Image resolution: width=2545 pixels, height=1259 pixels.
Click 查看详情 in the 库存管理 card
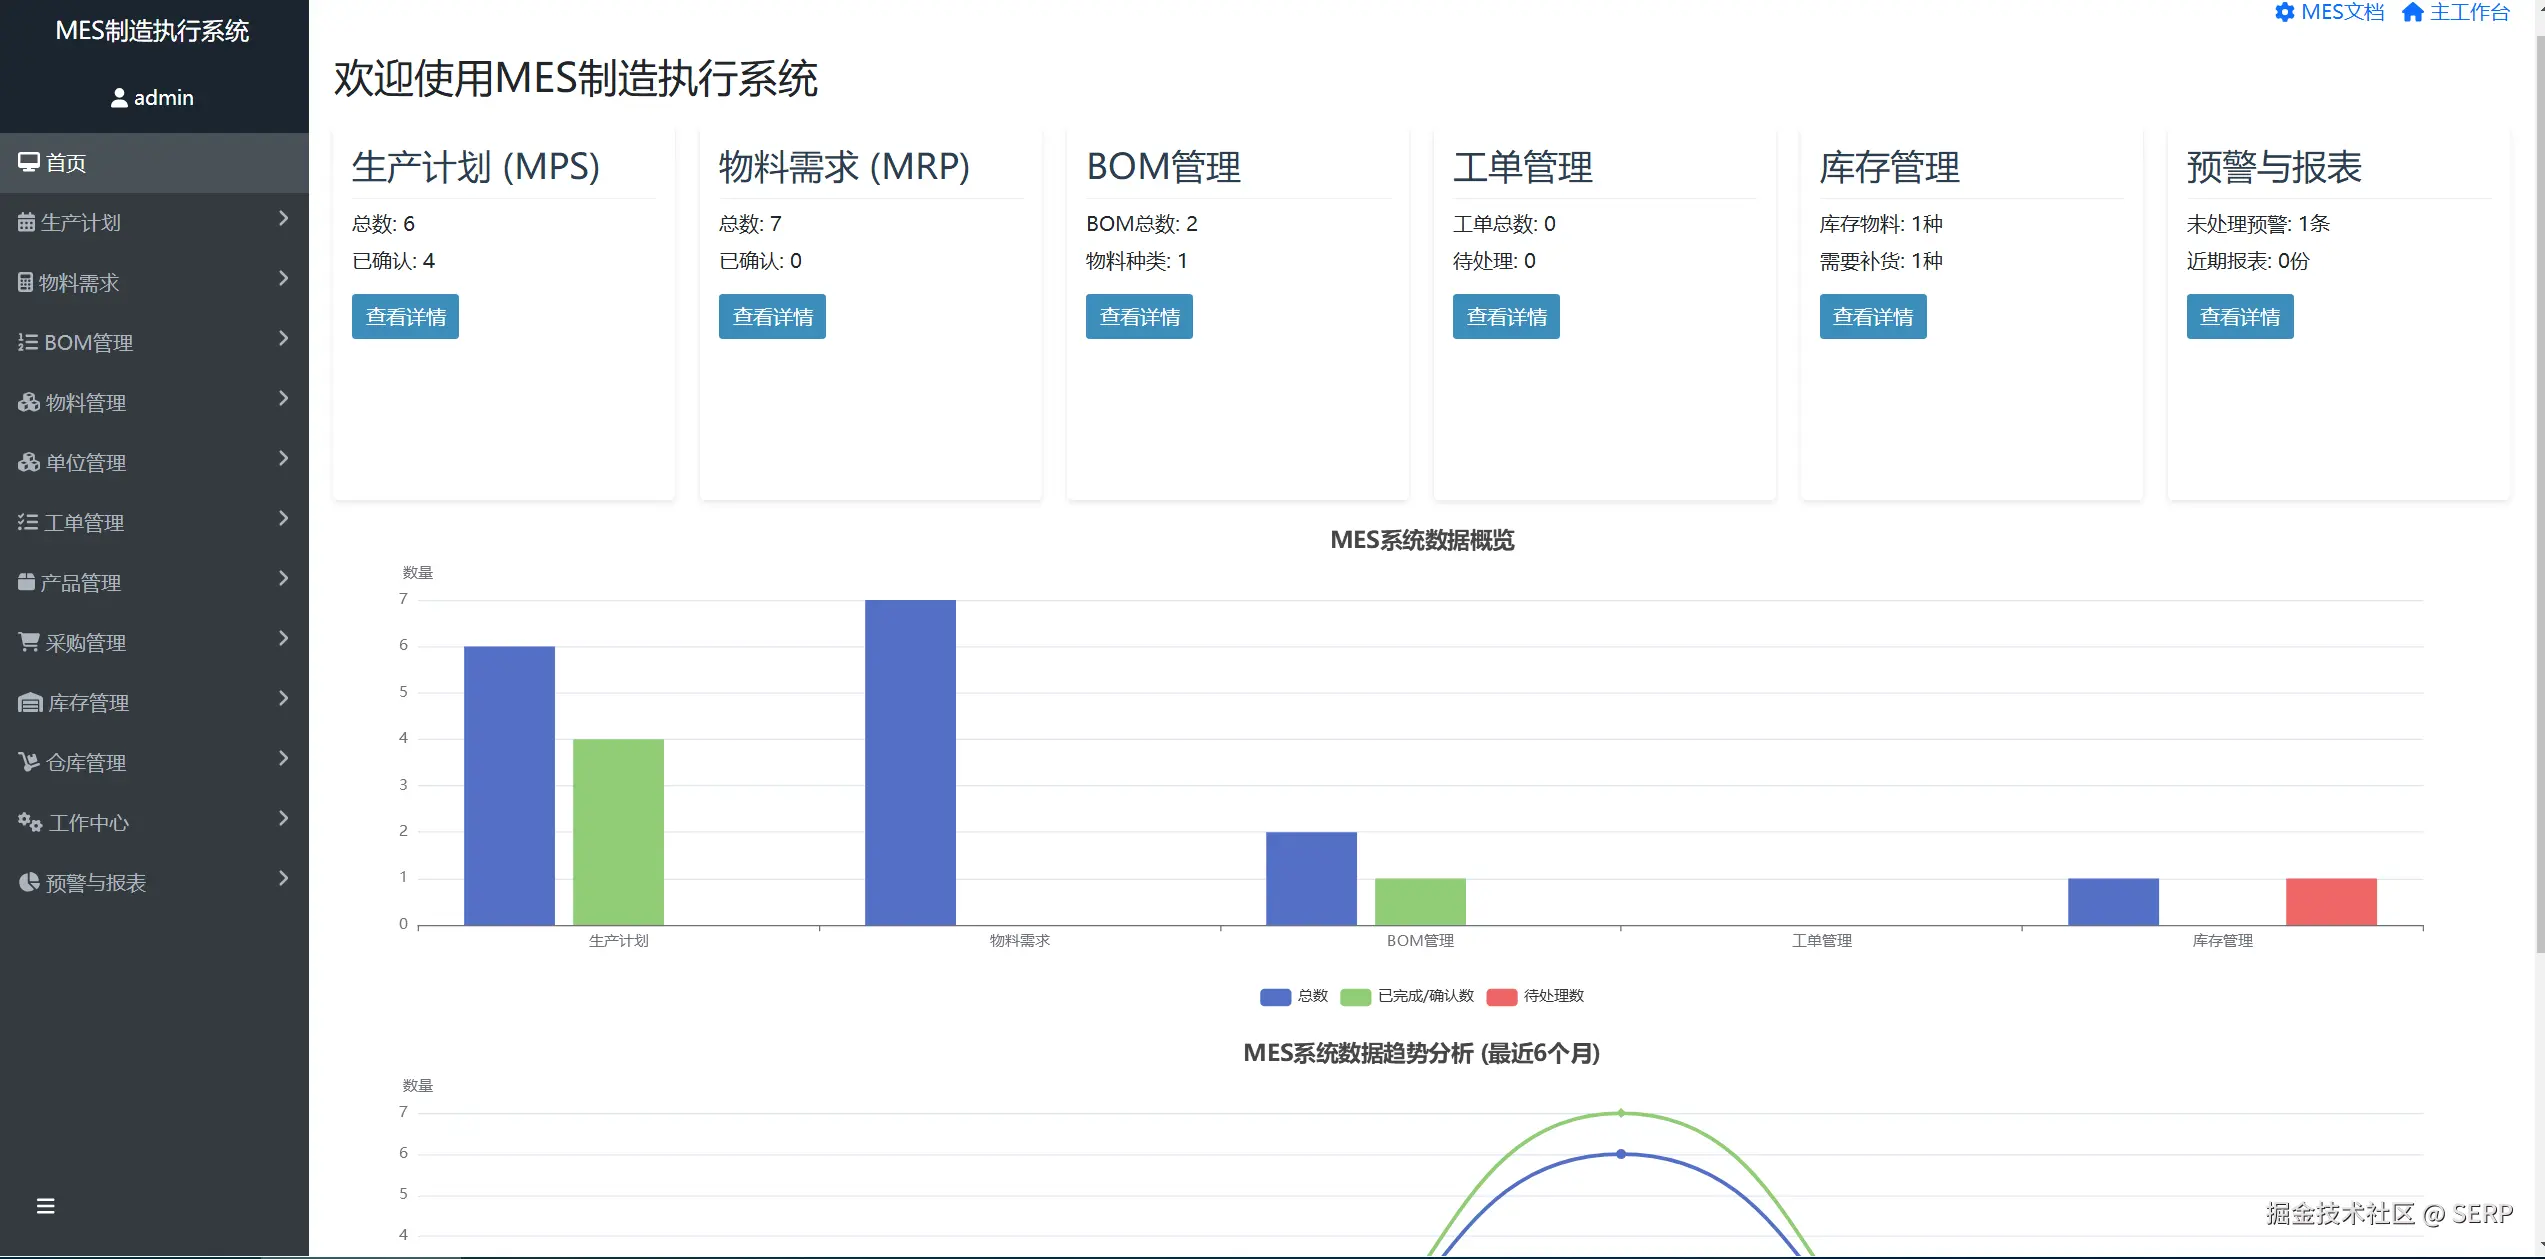pyautogui.click(x=1873, y=317)
